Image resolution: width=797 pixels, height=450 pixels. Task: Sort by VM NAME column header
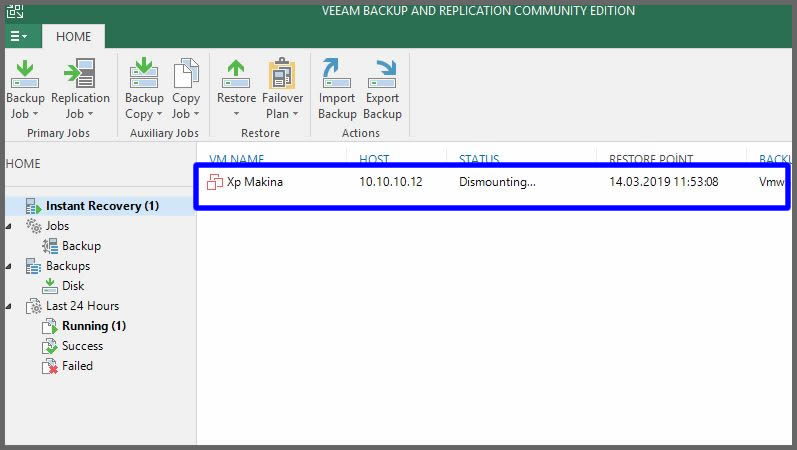coord(237,159)
